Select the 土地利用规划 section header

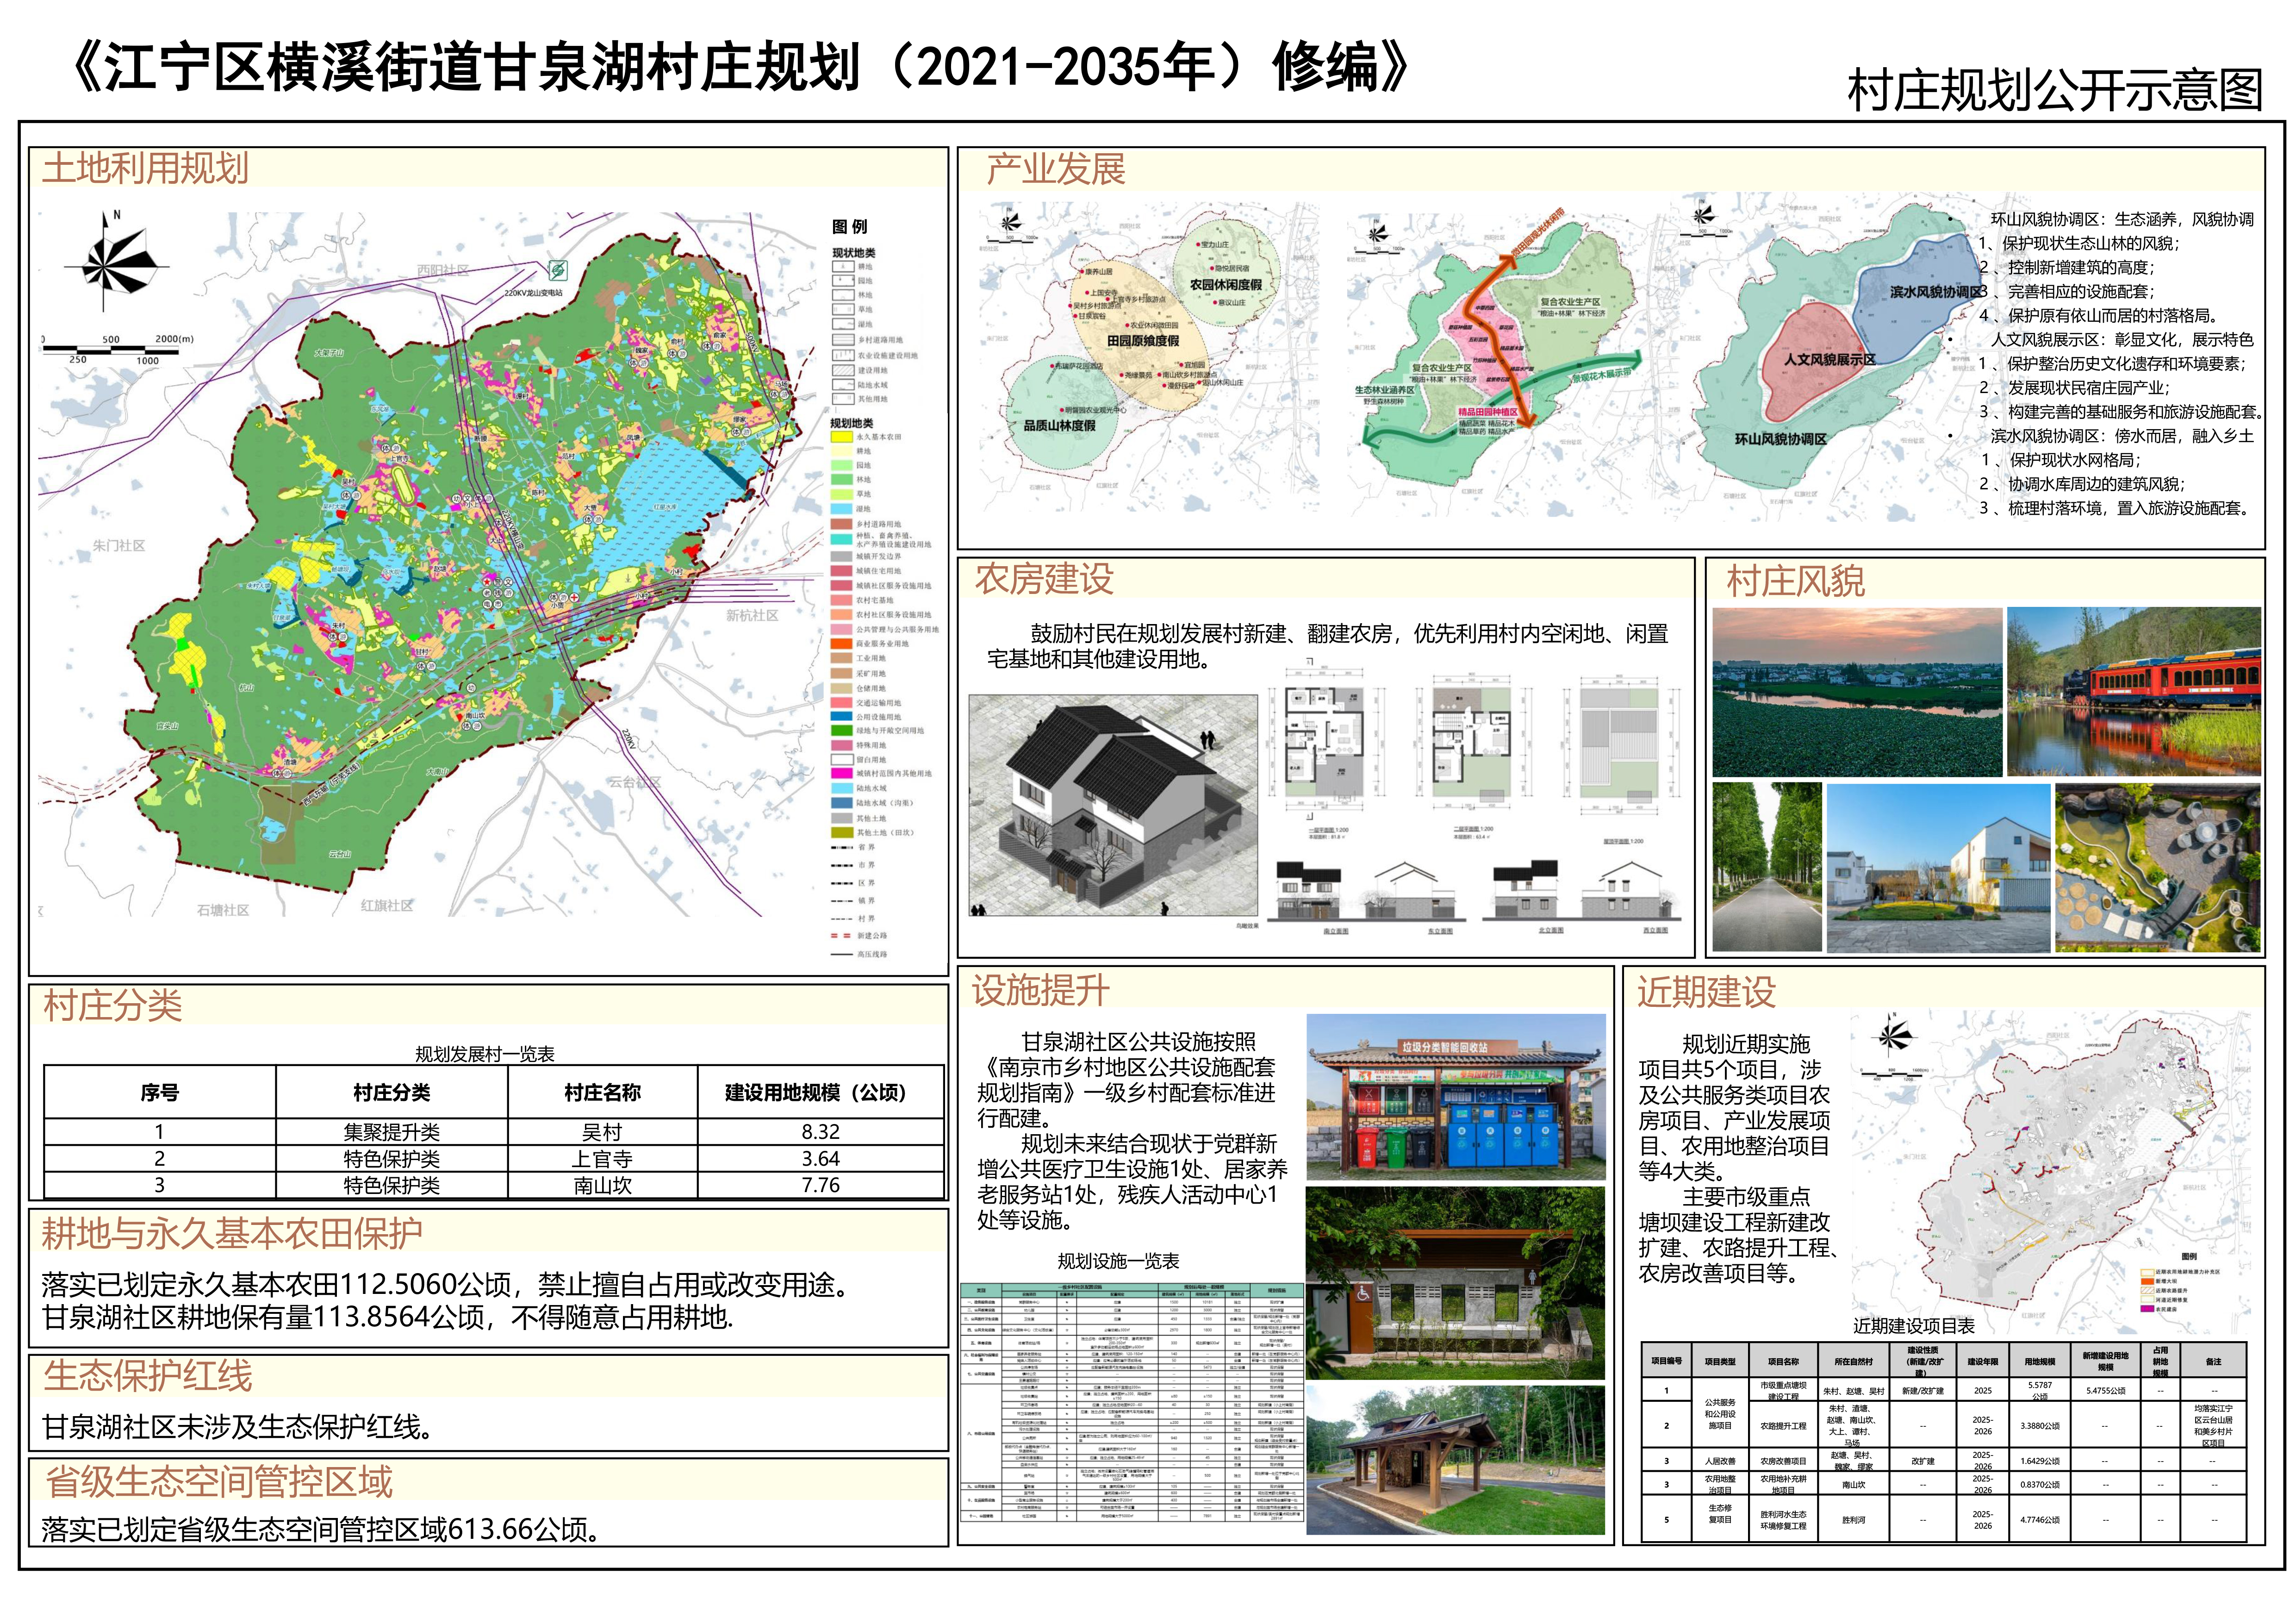coord(146,168)
